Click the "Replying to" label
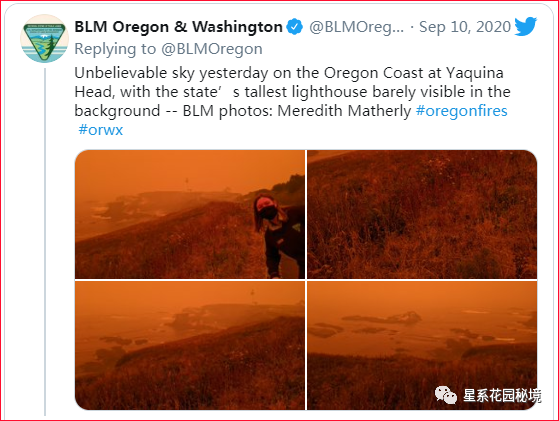The height and width of the screenshot is (421, 559). (x=115, y=49)
